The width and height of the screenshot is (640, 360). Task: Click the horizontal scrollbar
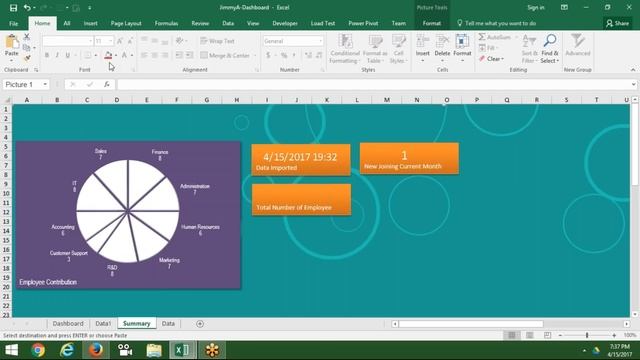(471, 324)
